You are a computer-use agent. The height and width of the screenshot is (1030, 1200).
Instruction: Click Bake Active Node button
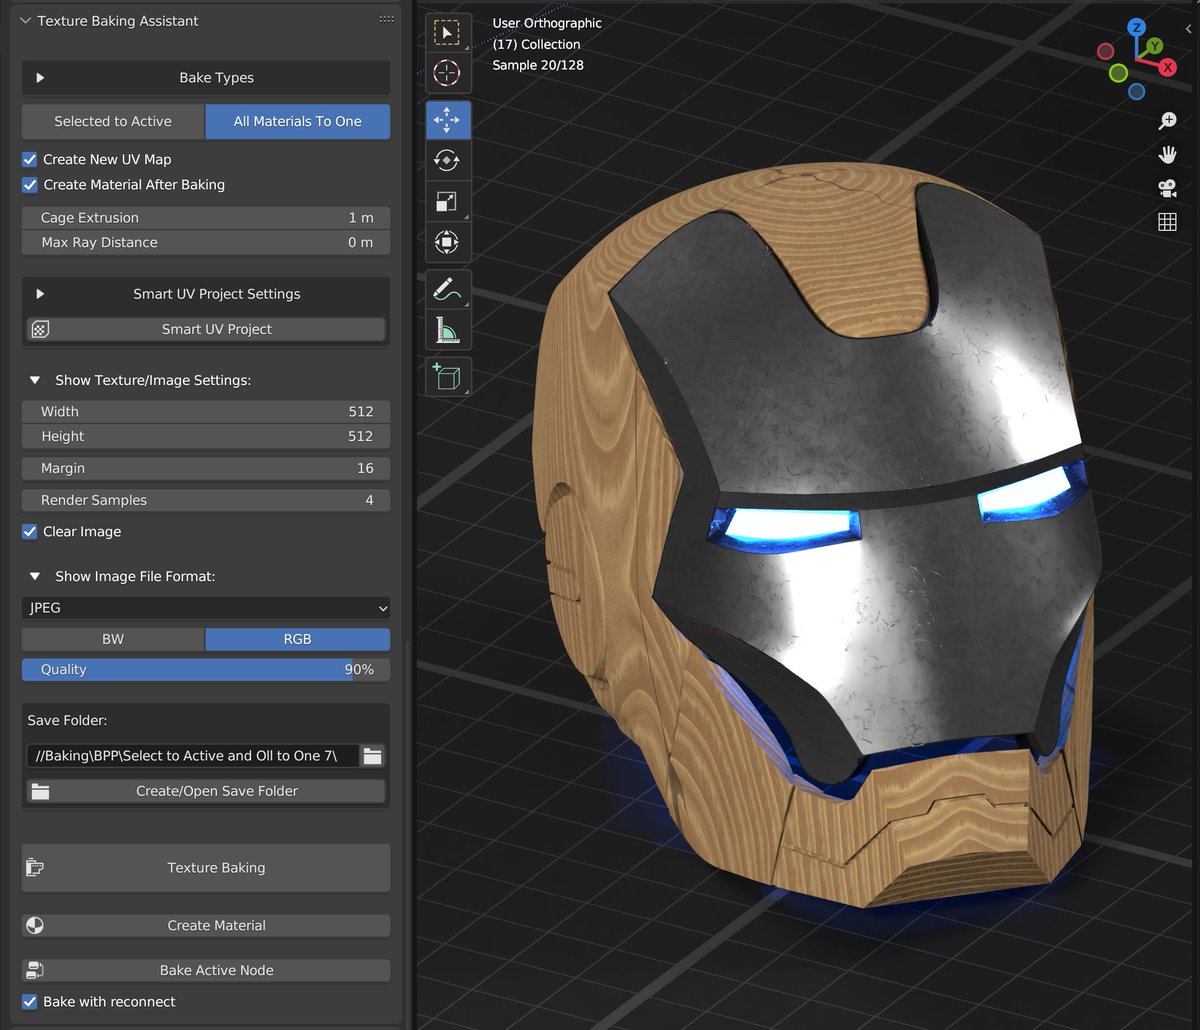coord(206,970)
